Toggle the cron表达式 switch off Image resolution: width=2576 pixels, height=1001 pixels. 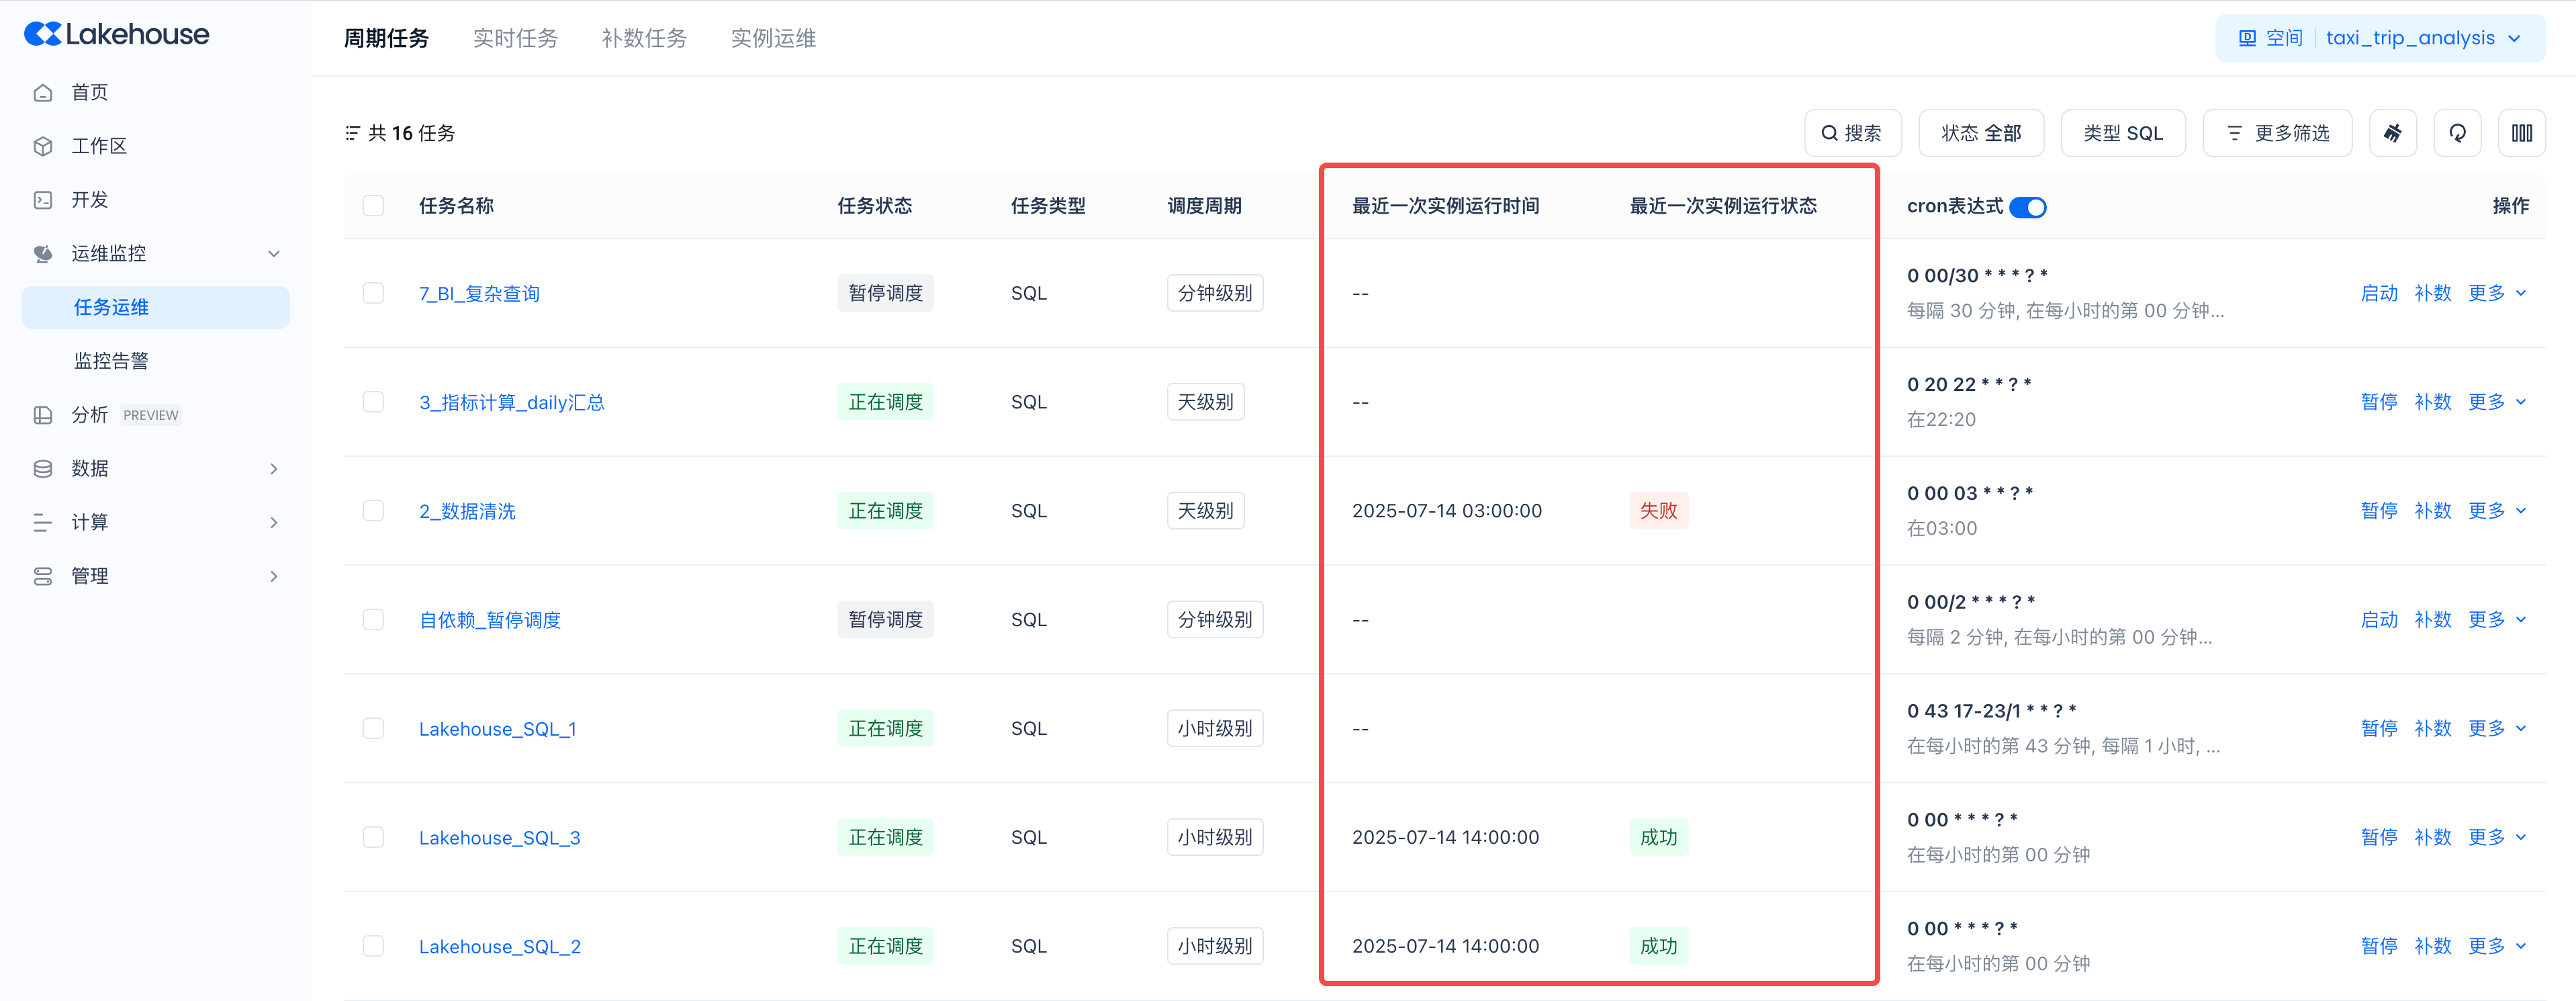[x=2028, y=207]
